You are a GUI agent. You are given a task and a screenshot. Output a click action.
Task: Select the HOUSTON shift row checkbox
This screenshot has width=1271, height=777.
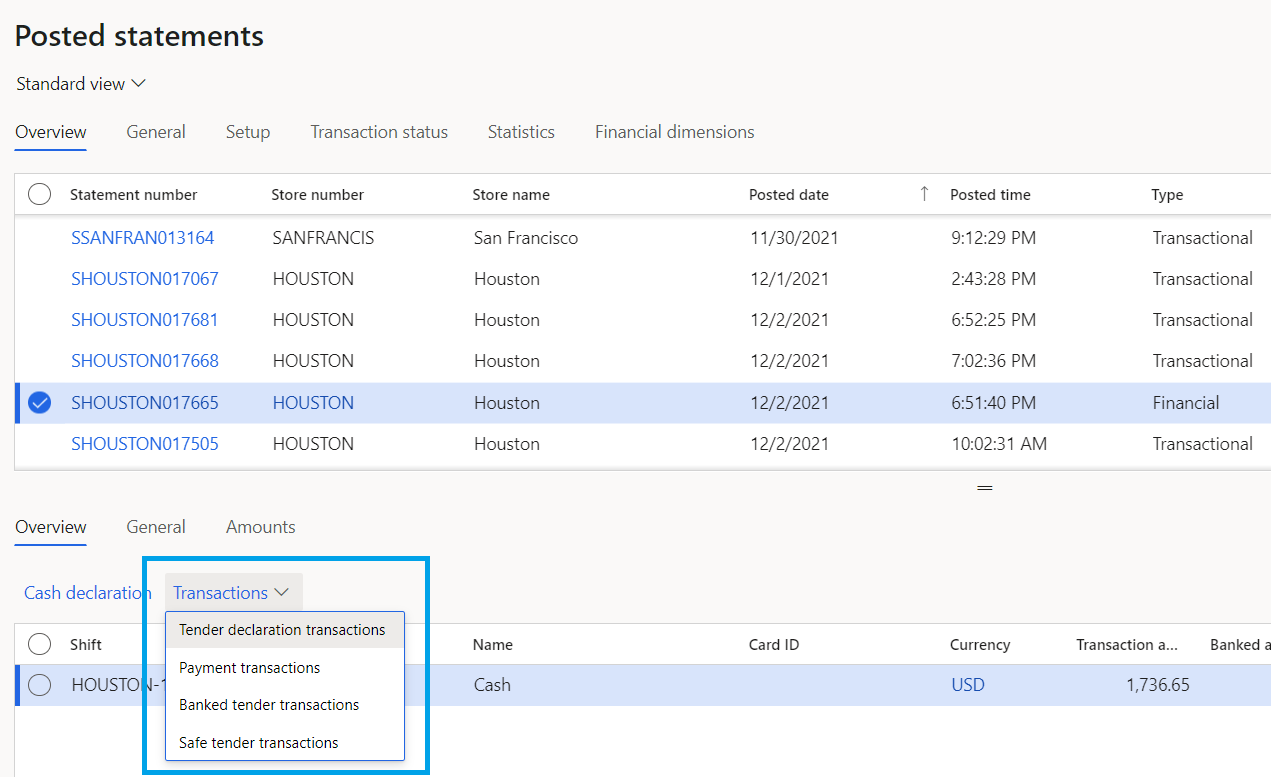[39, 684]
